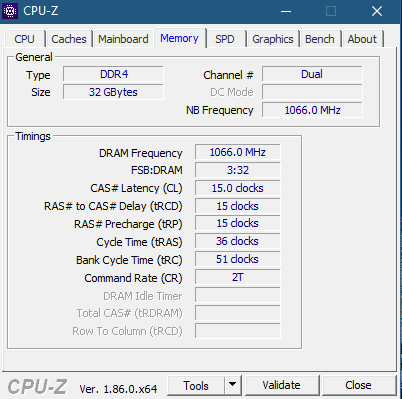402x399 pixels.
Task: Click the CPU-Z app icon in title bar
Action: (x=10, y=11)
